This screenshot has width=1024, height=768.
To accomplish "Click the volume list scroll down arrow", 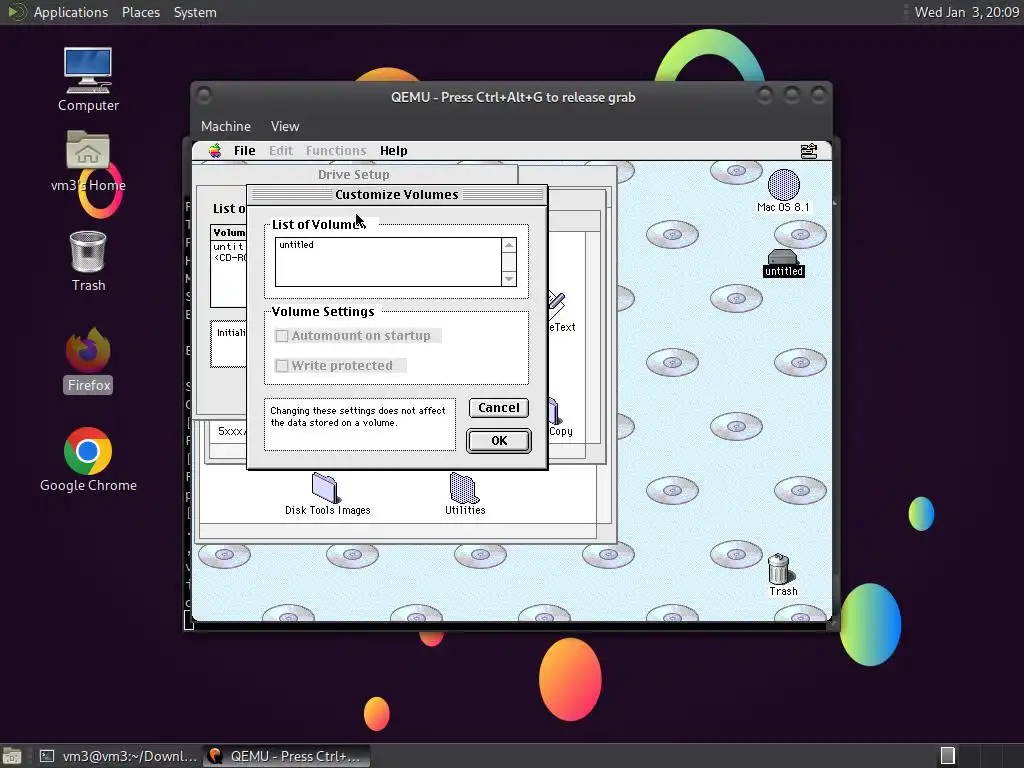I will [x=509, y=279].
